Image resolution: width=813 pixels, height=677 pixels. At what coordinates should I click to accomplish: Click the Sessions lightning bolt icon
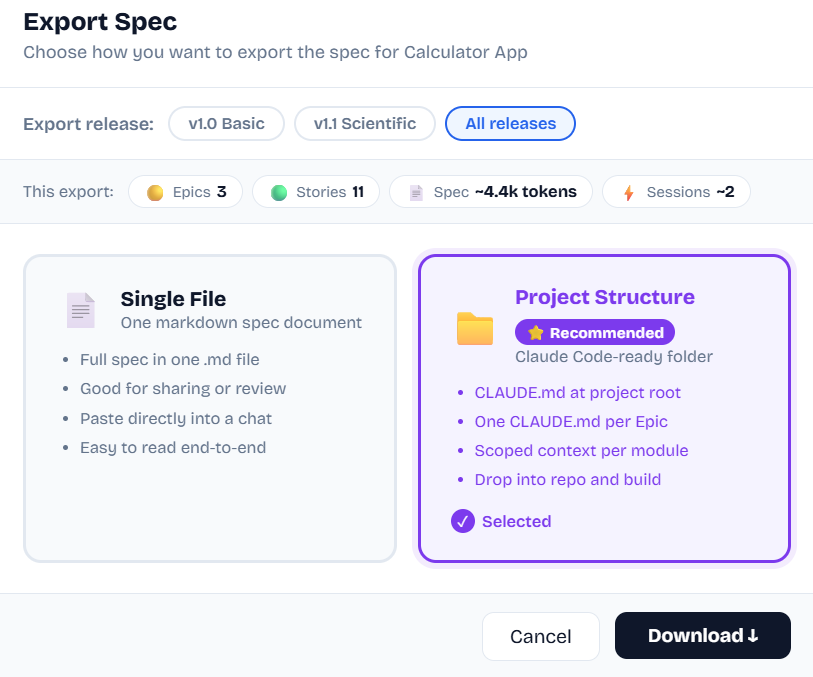click(629, 192)
